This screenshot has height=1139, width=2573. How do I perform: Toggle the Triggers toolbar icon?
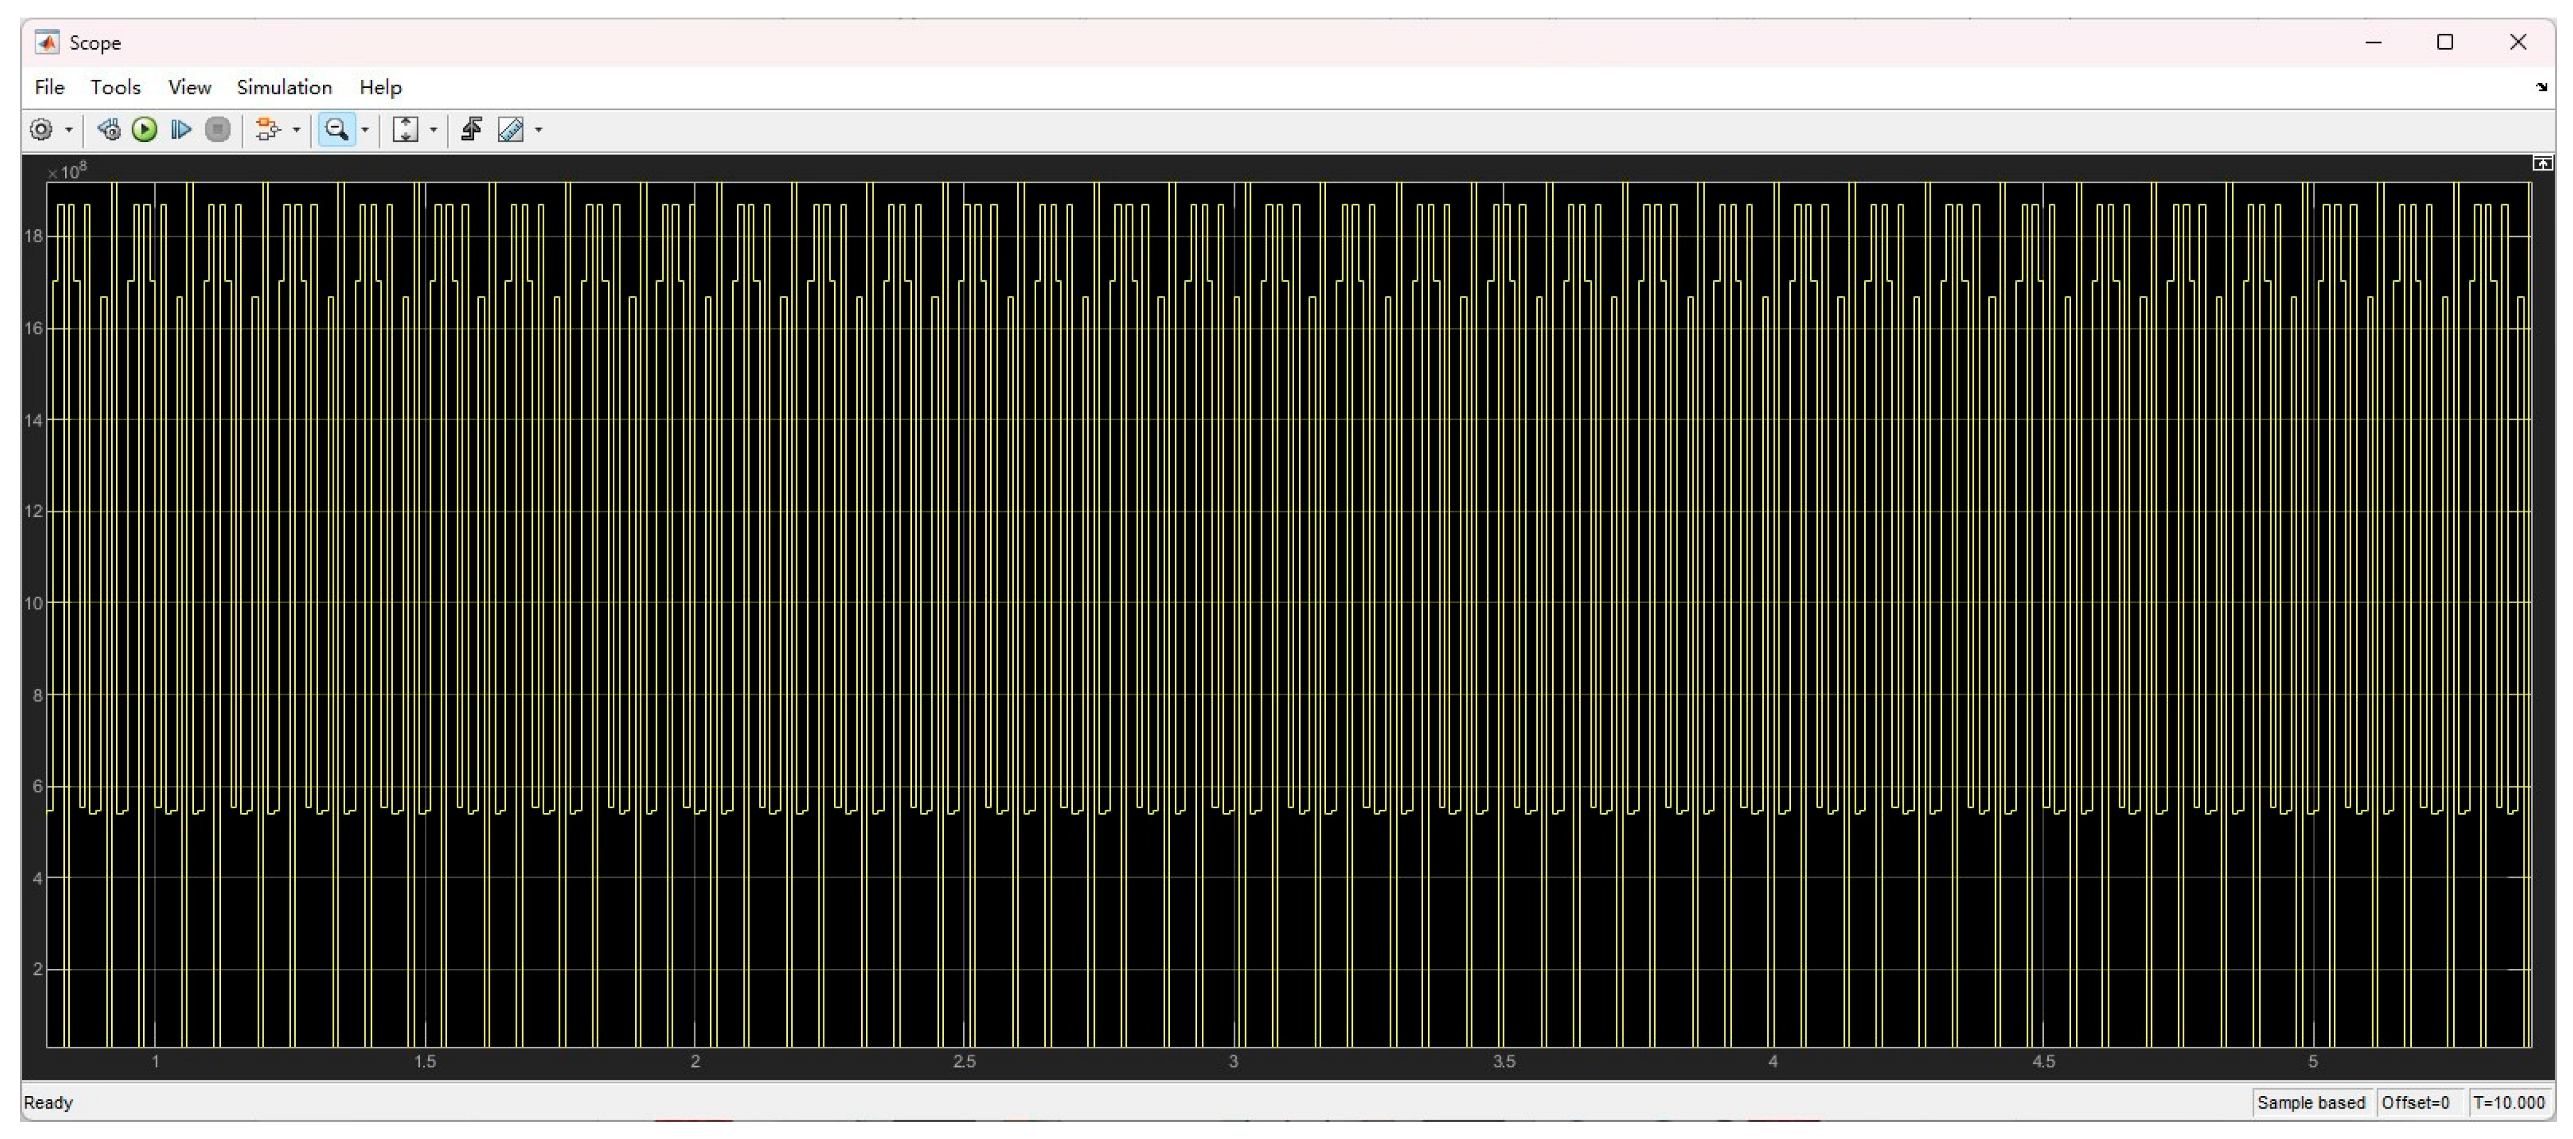pos(472,130)
